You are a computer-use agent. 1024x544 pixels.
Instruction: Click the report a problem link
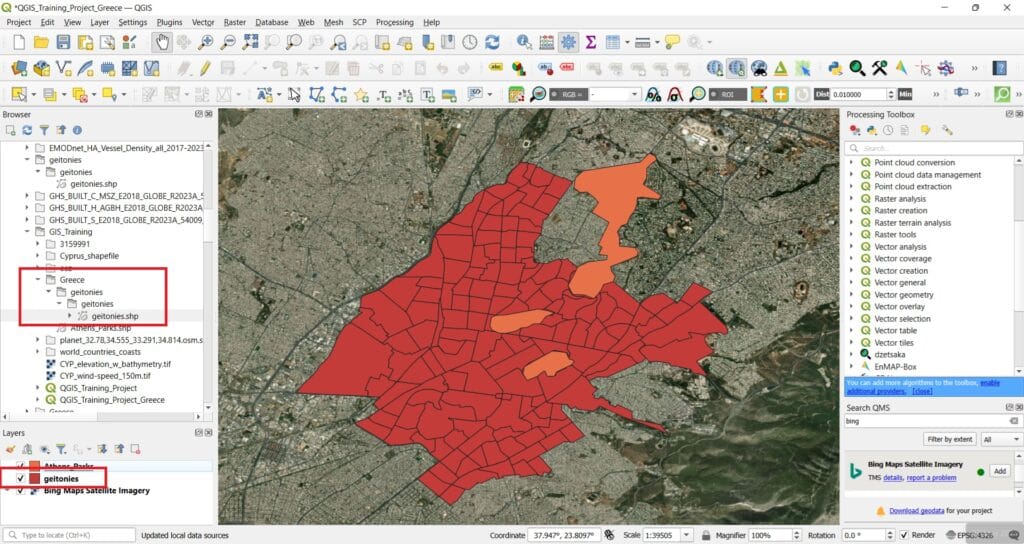931,478
